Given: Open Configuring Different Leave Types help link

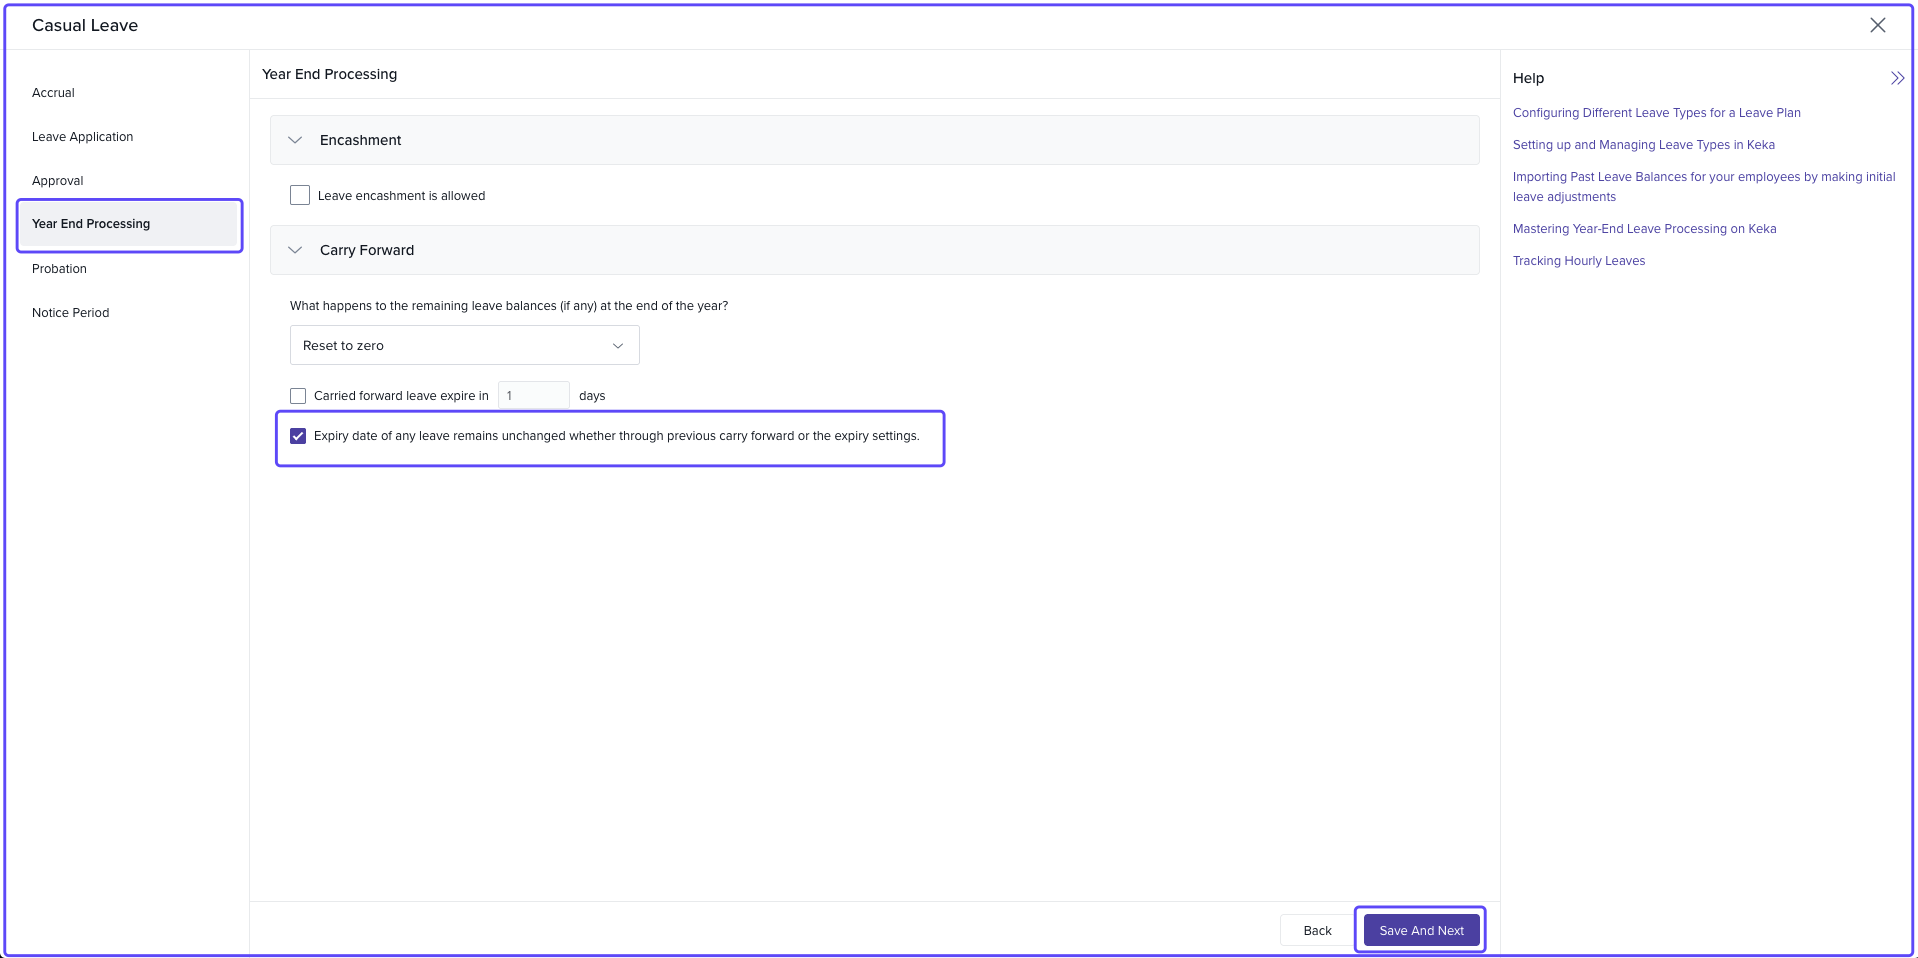Looking at the screenshot, I should (1656, 113).
